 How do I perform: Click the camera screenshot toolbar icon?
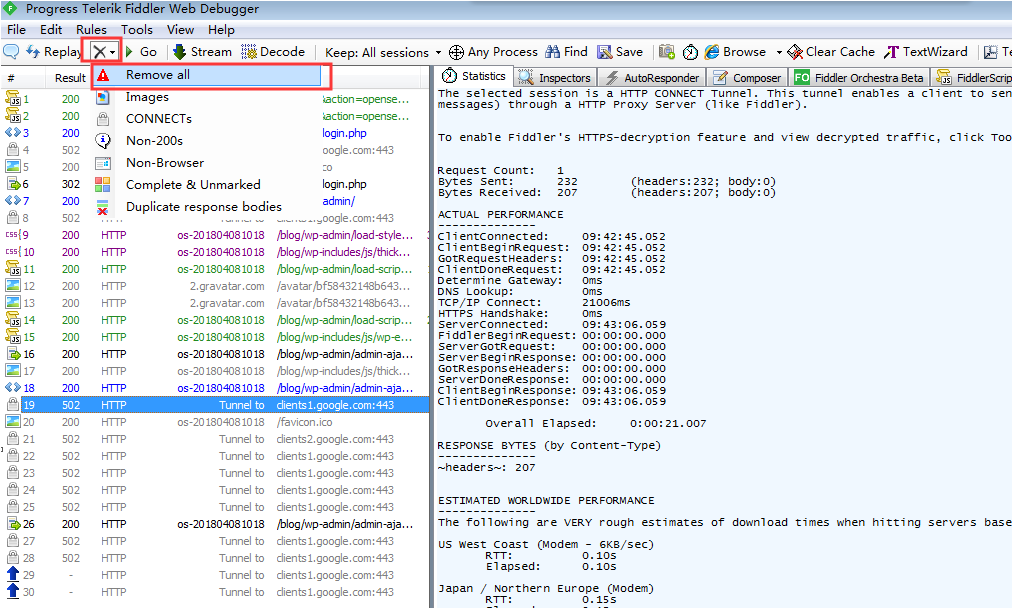point(667,52)
